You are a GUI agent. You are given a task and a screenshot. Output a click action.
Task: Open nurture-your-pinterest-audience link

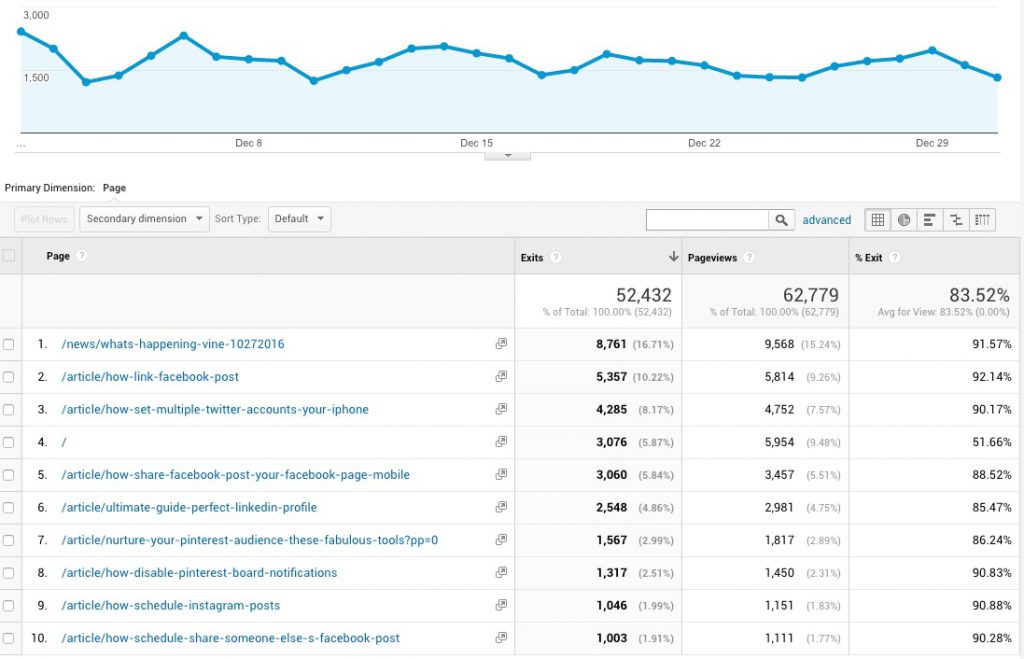click(x=249, y=540)
